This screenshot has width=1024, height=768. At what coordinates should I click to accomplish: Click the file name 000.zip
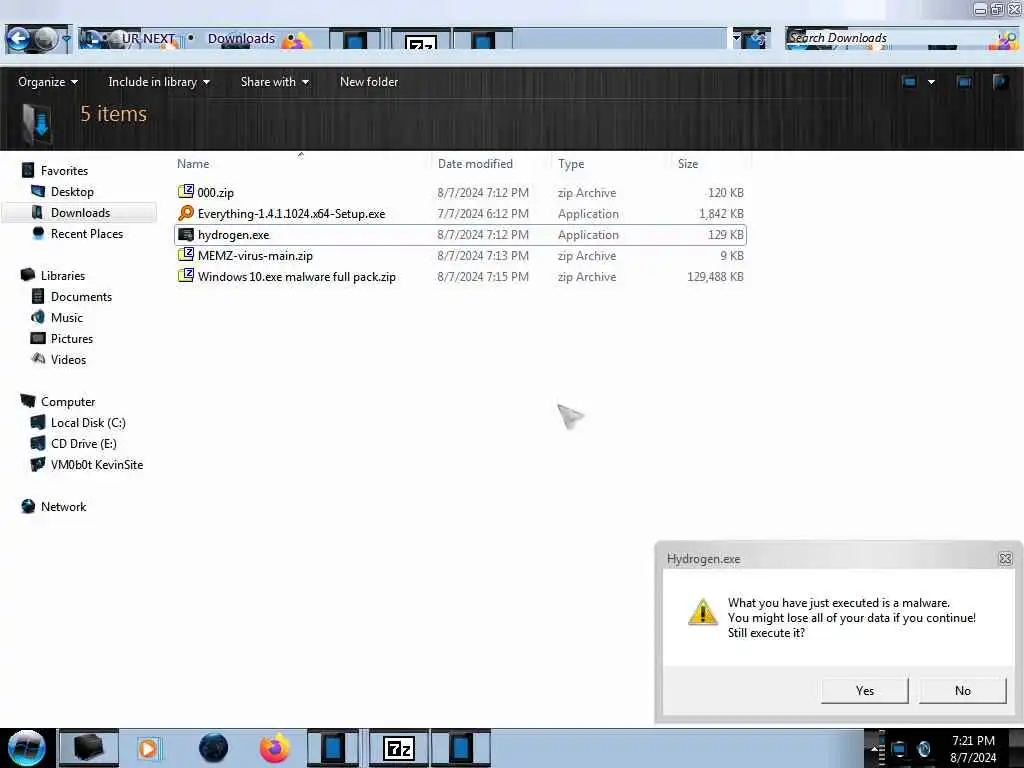pyautogui.click(x=216, y=193)
